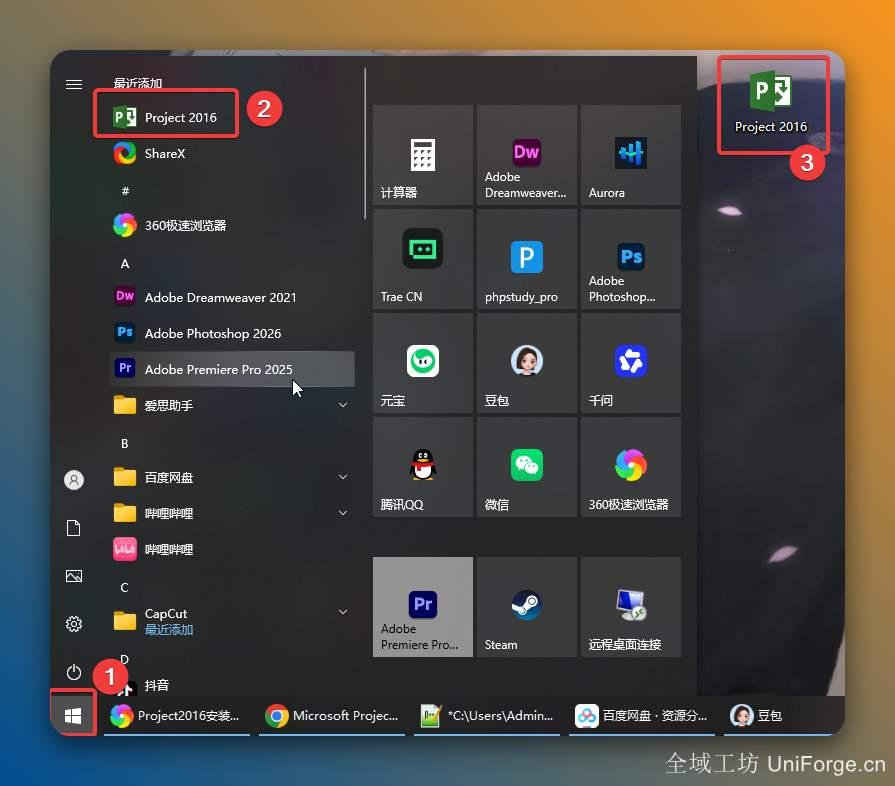Expand the 百度网盘 folder
Viewport: 895px width, 786px height.
(232, 477)
